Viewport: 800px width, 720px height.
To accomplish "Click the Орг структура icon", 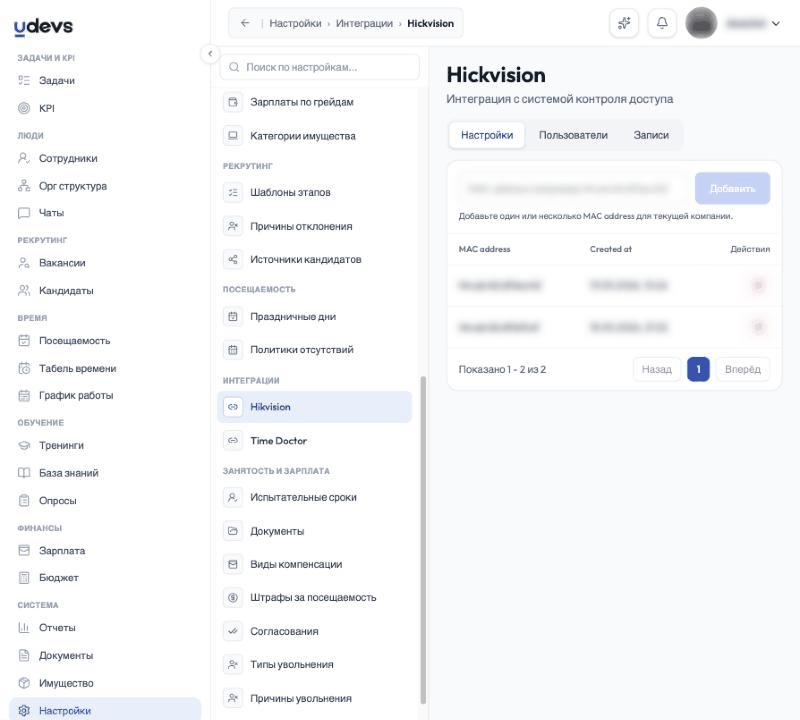I will pos(24,186).
